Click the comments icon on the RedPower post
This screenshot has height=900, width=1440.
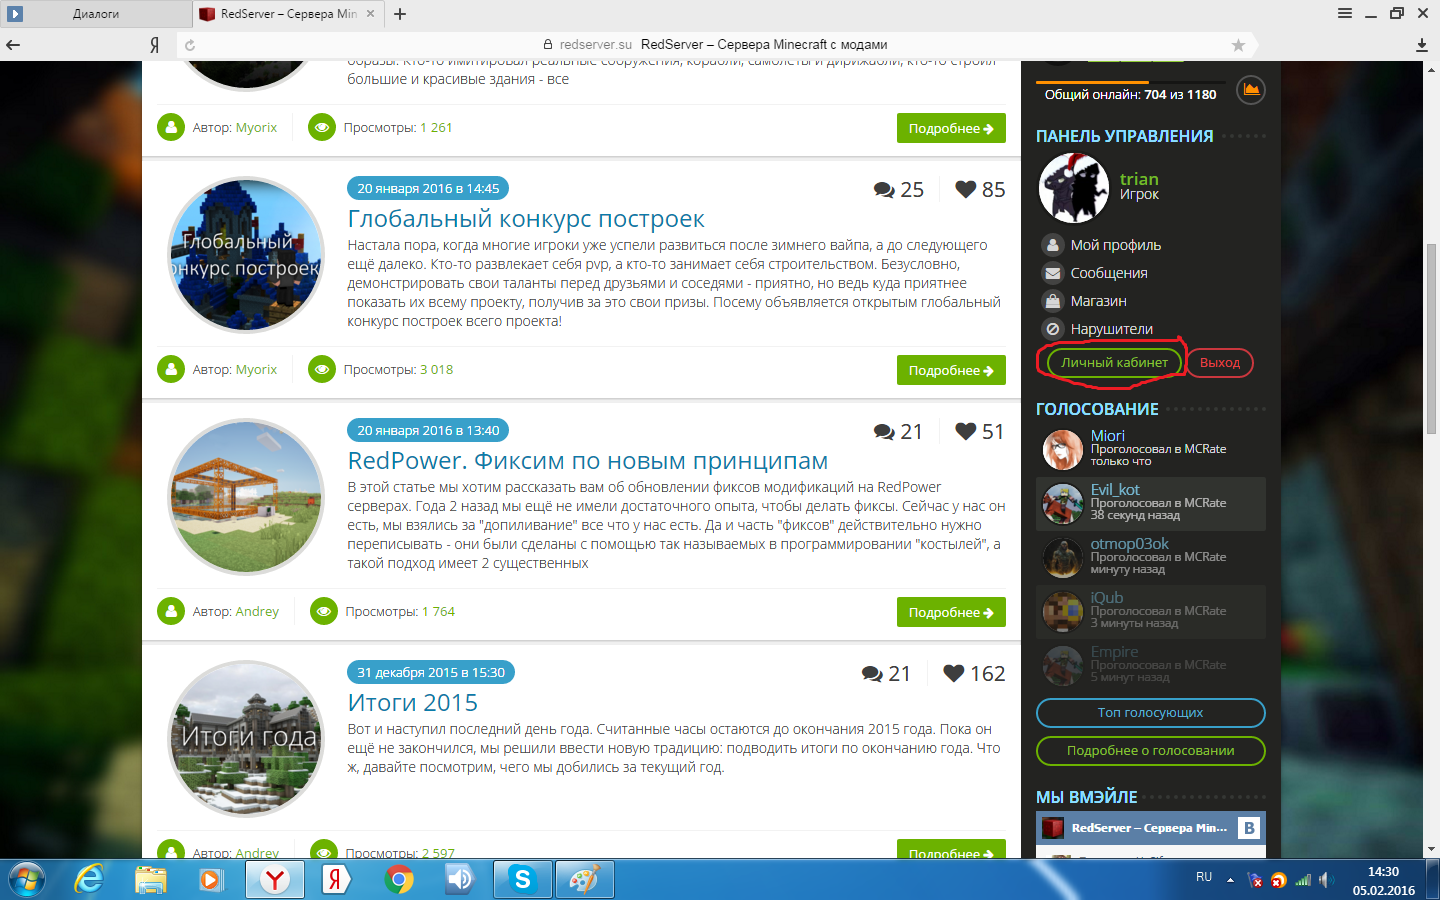point(884,432)
